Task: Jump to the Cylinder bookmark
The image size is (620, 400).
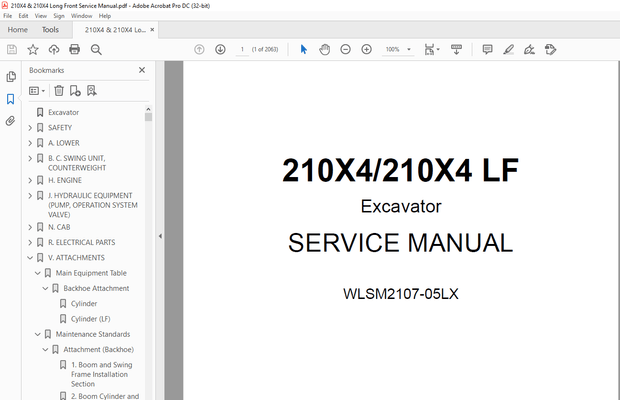Action: (84, 304)
